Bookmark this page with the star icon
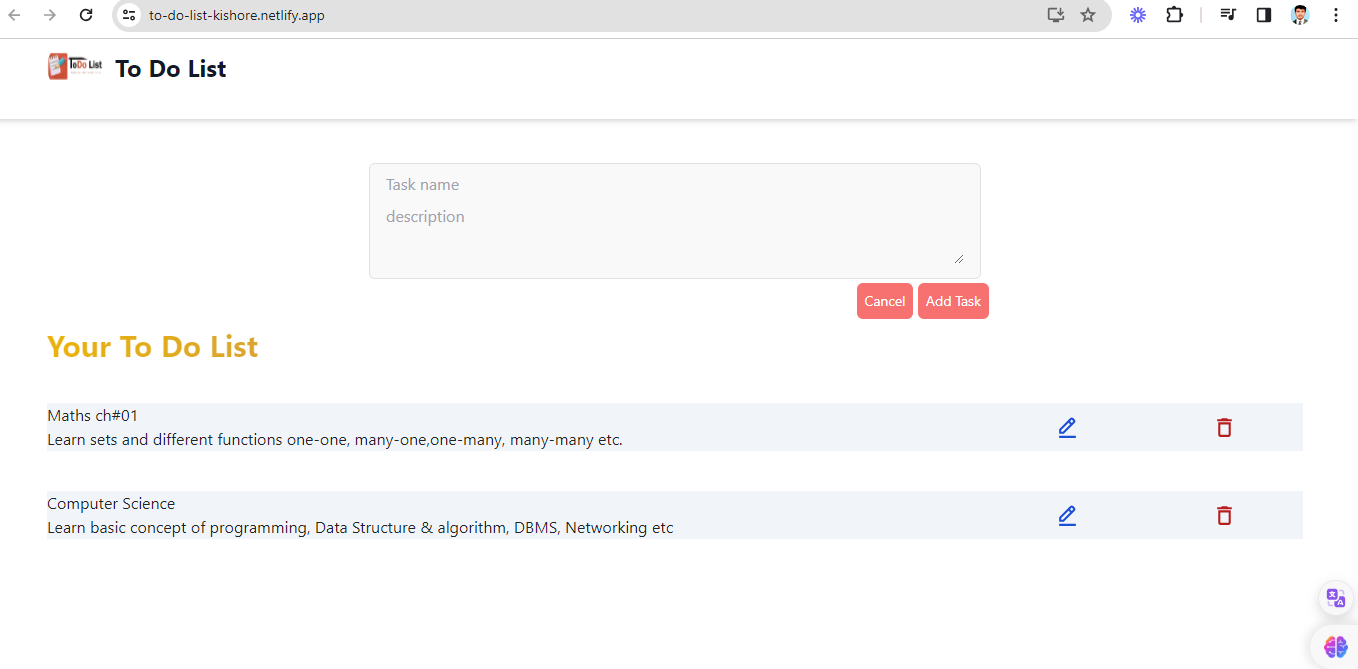Image resolution: width=1358 pixels, height=669 pixels. (1088, 15)
